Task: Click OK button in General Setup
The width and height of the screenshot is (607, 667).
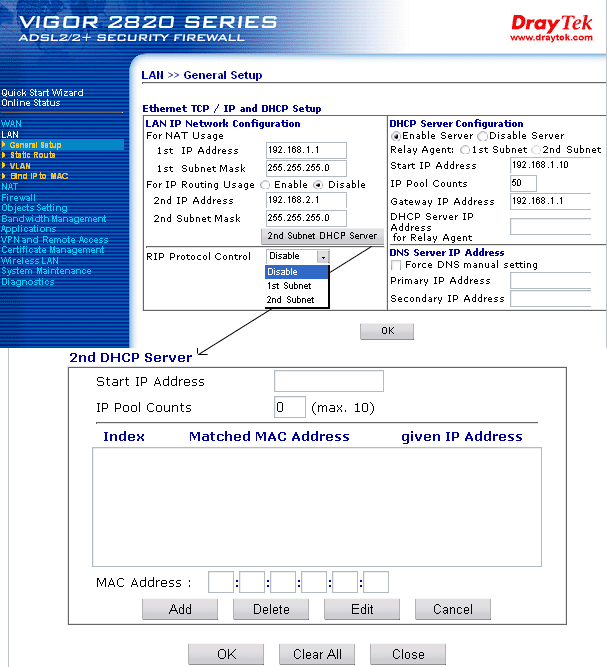Action: pyautogui.click(x=387, y=331)
